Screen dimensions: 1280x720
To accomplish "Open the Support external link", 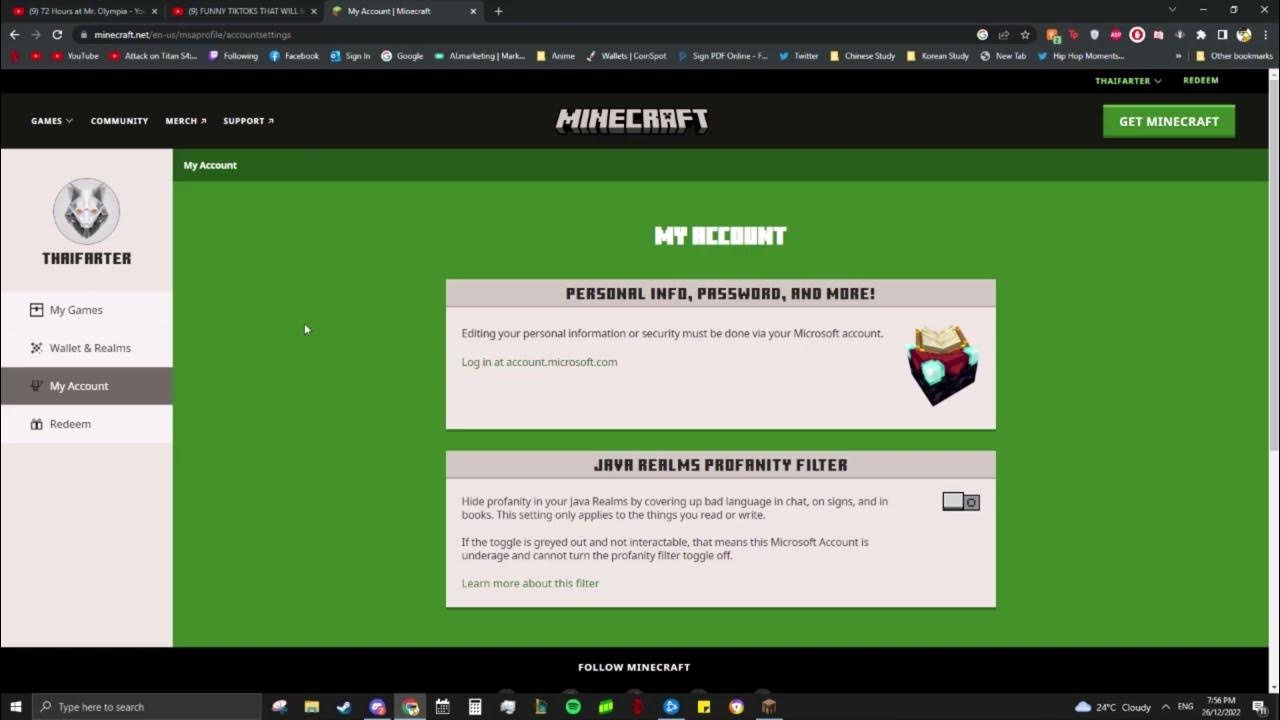I will pos(248,121).
